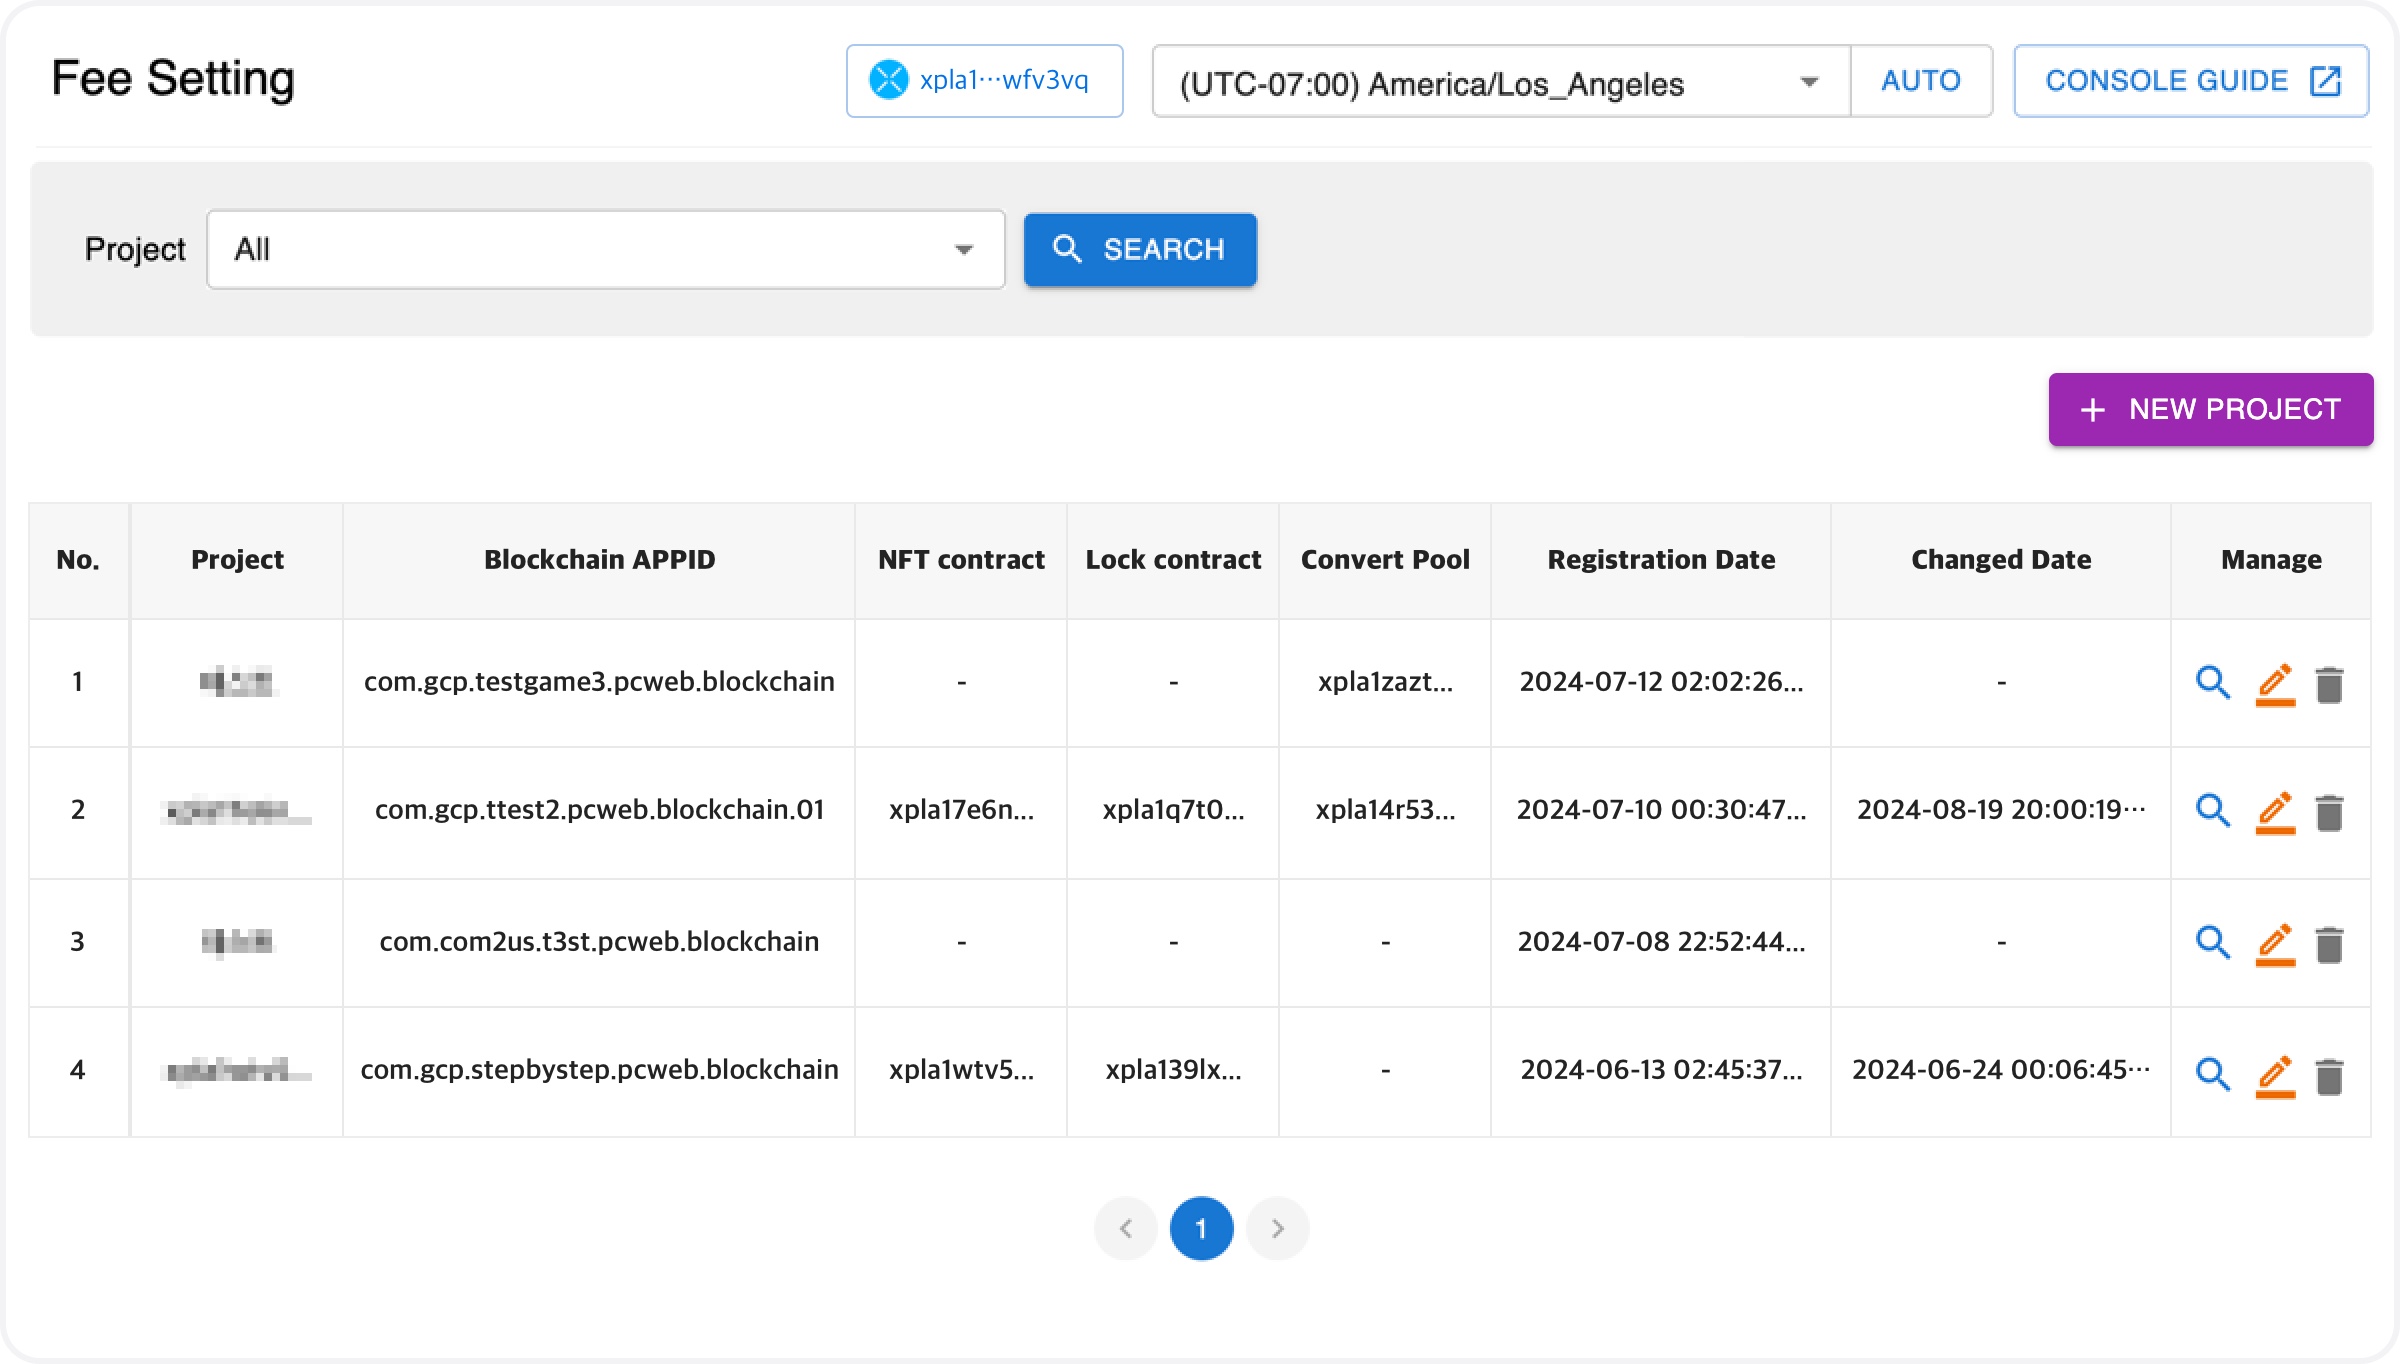Open the Project filter dropdown showing All
The image size is (2400, 1364).
point(605,250)
